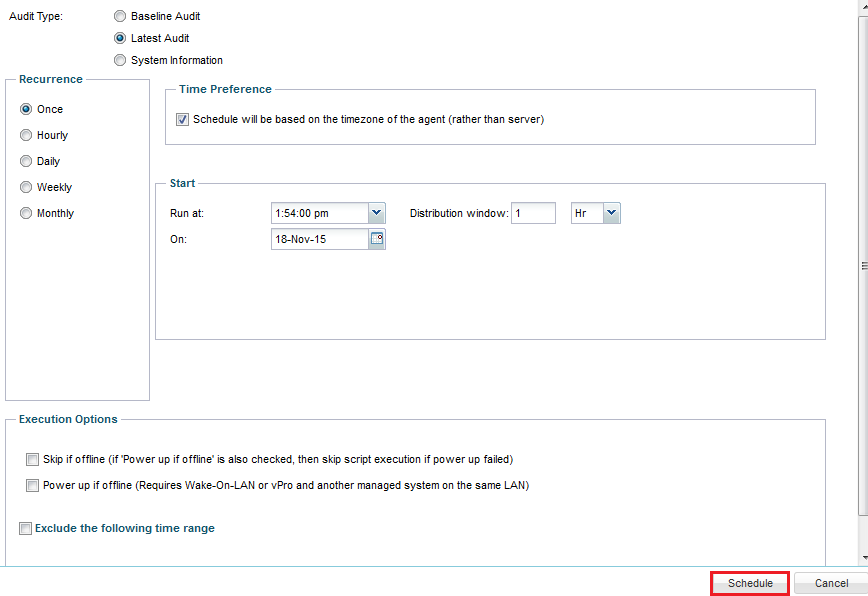Check Exclude the following time range
This screenshot has width=868, height=596.
(x=25, y=528)
